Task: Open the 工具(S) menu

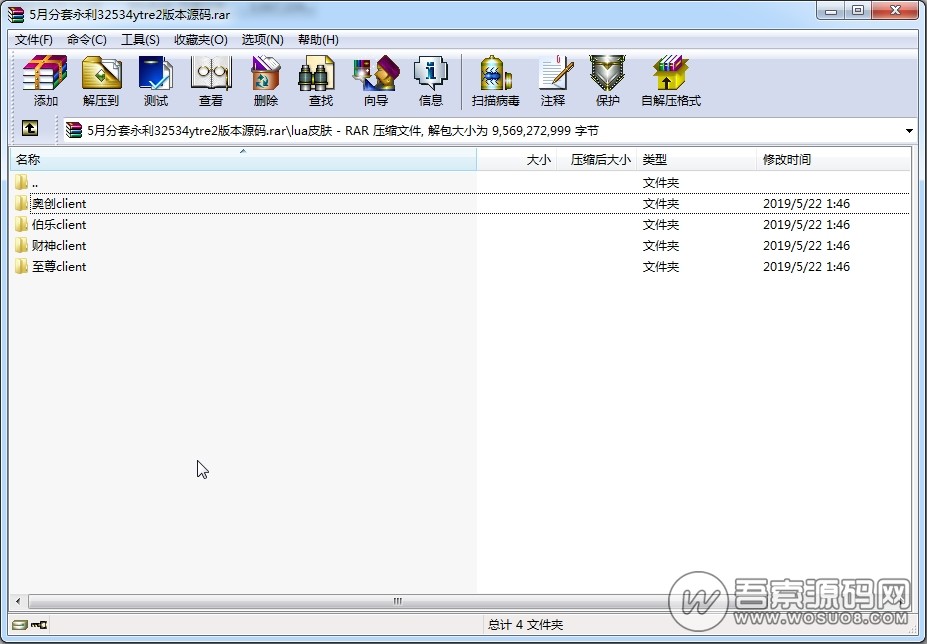Action: click(140, 40)
